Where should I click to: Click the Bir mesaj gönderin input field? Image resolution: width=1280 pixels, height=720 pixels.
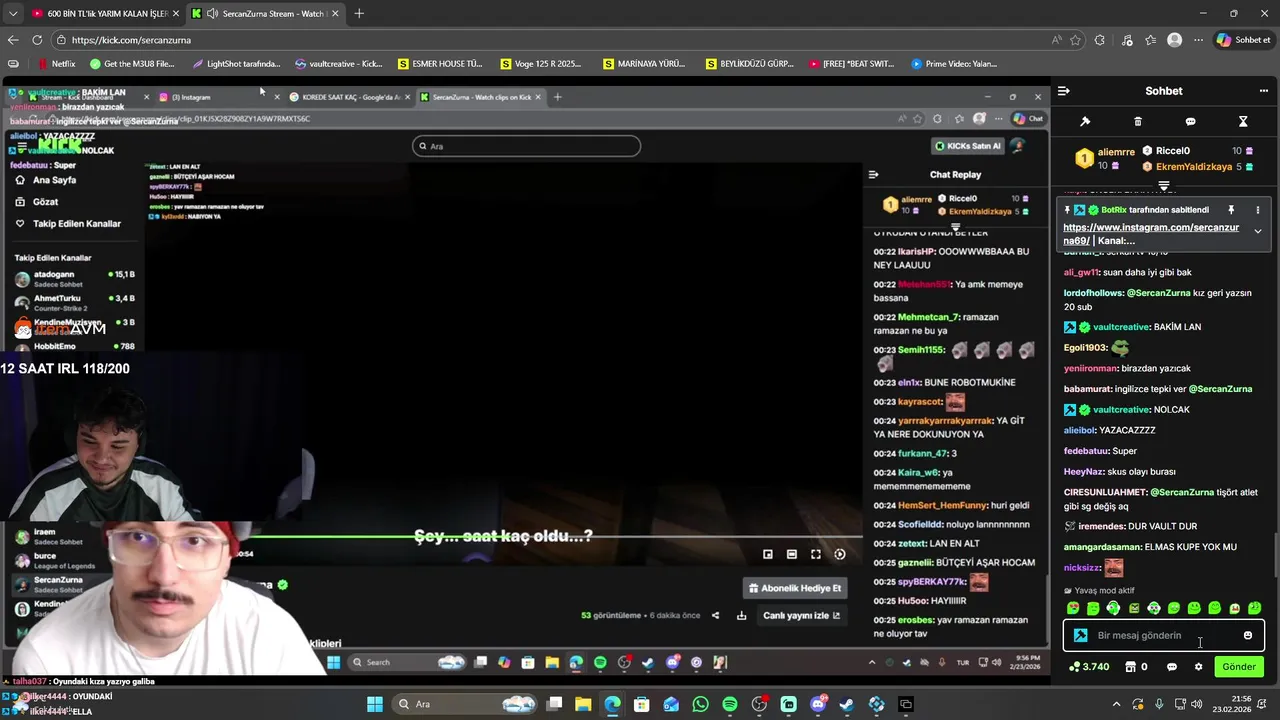click(x=1164, y=635)
